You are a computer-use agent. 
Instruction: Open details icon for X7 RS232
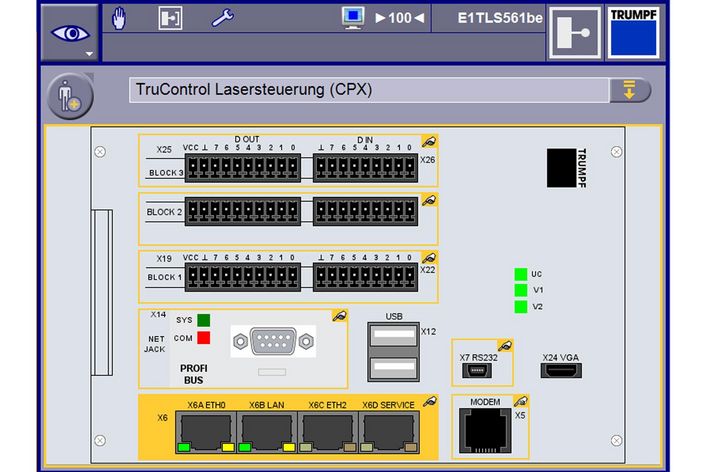504,345
